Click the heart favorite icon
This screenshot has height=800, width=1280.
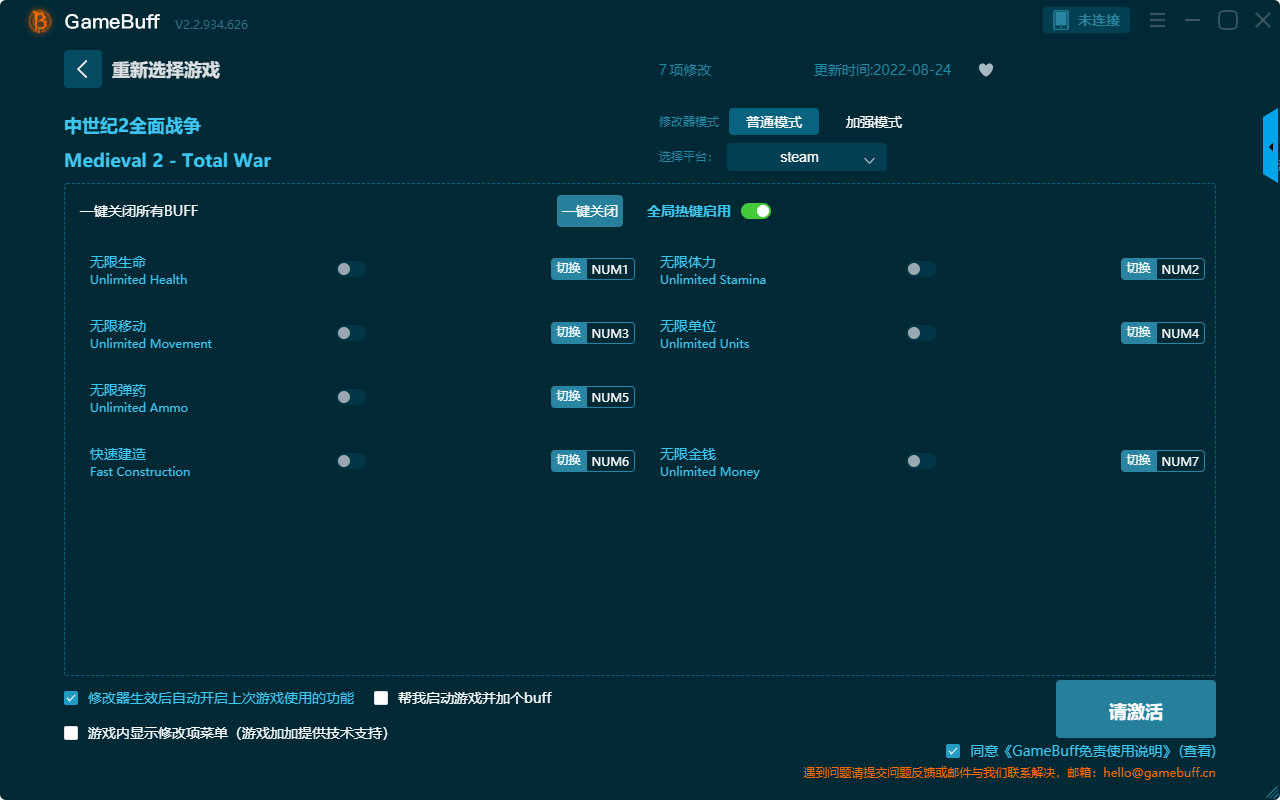(x=986, y=70)
